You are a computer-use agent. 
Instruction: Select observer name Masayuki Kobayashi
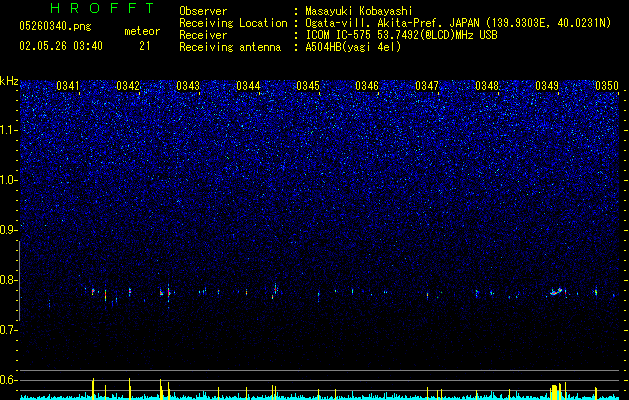click(359, 11)
